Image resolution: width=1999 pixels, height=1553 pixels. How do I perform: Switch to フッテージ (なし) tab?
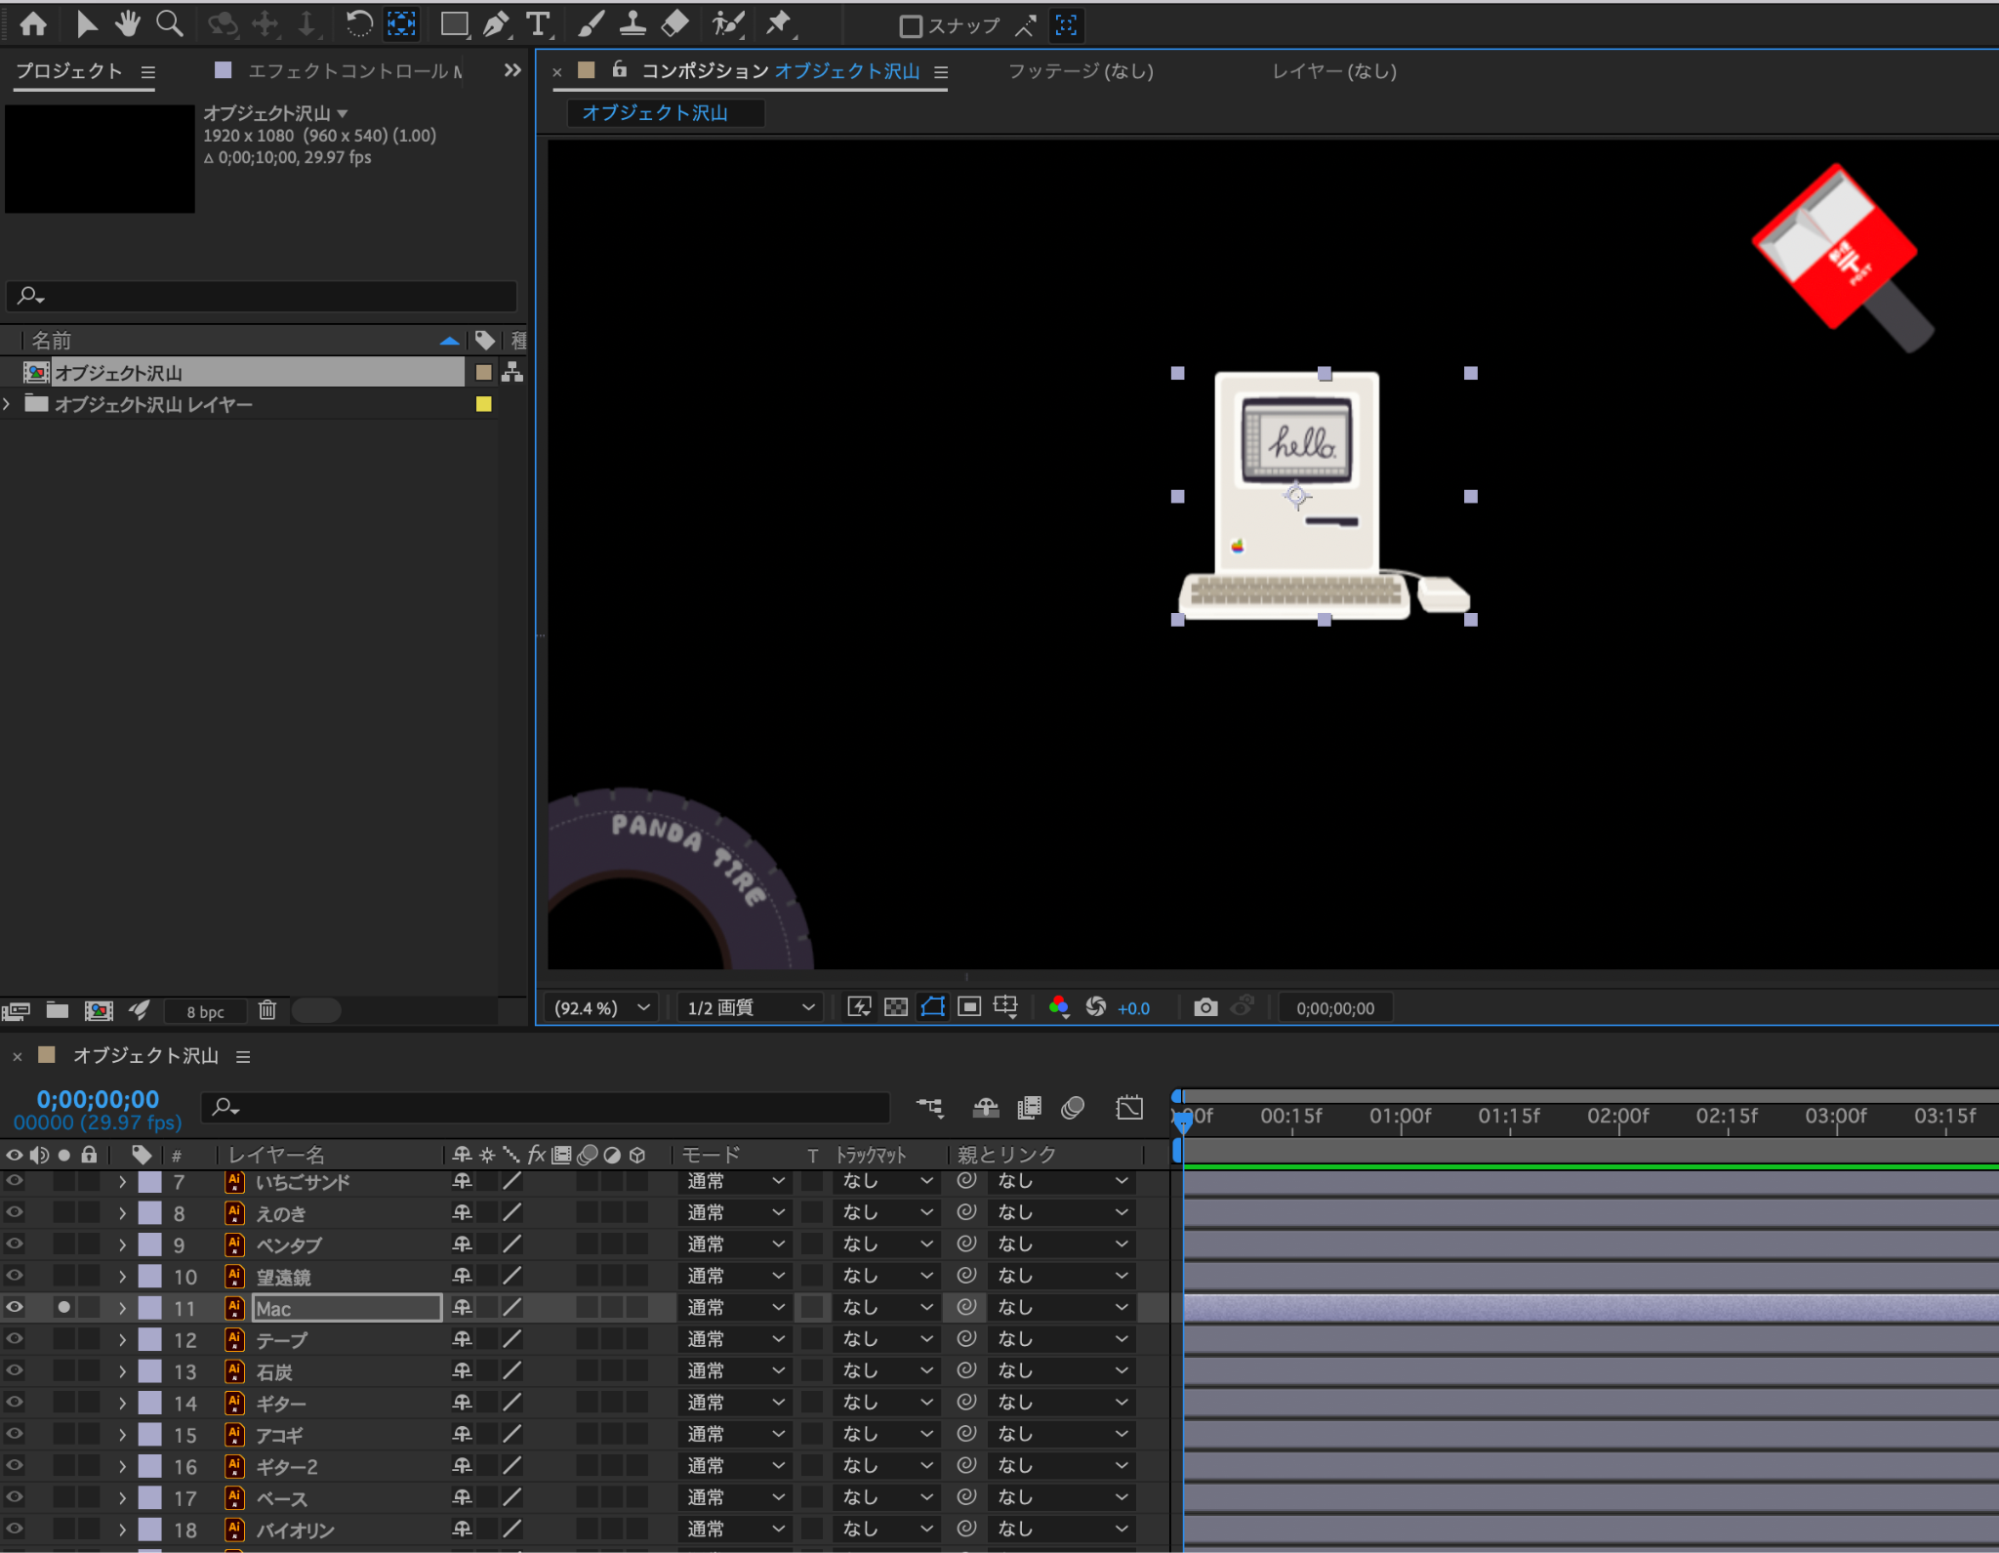1080,71
